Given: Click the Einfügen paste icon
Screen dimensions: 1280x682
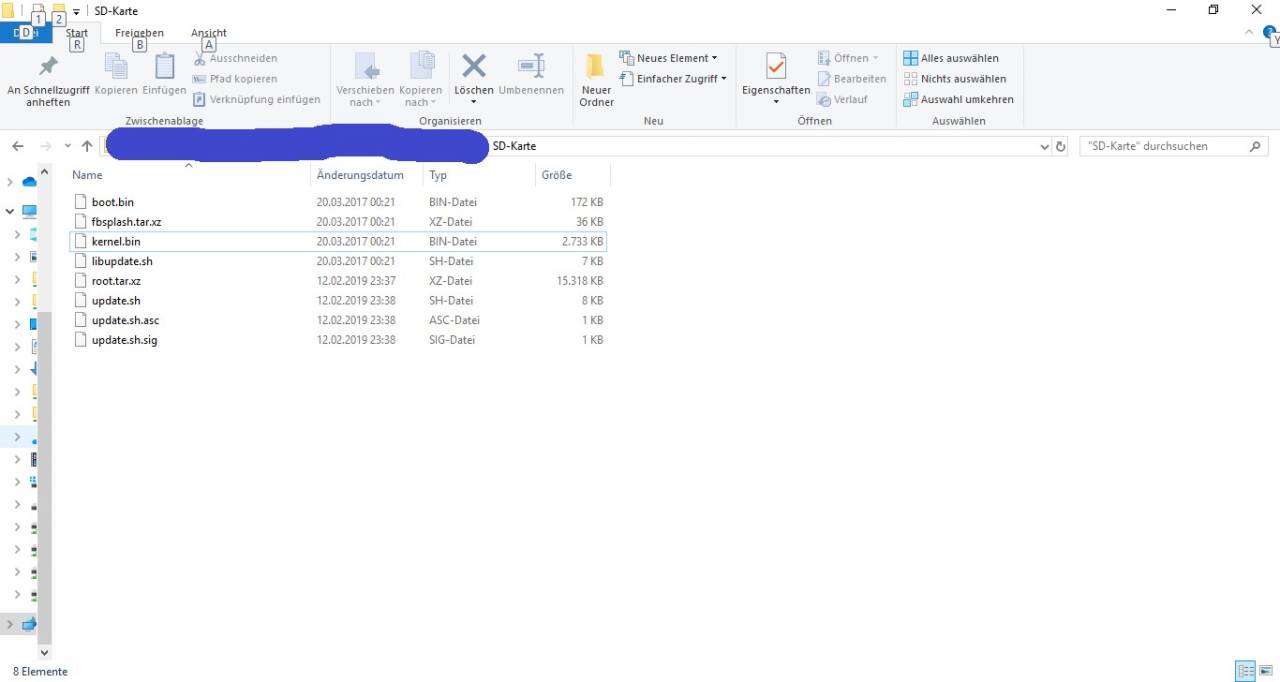Looking at the screenshot, I should point(164,68).
